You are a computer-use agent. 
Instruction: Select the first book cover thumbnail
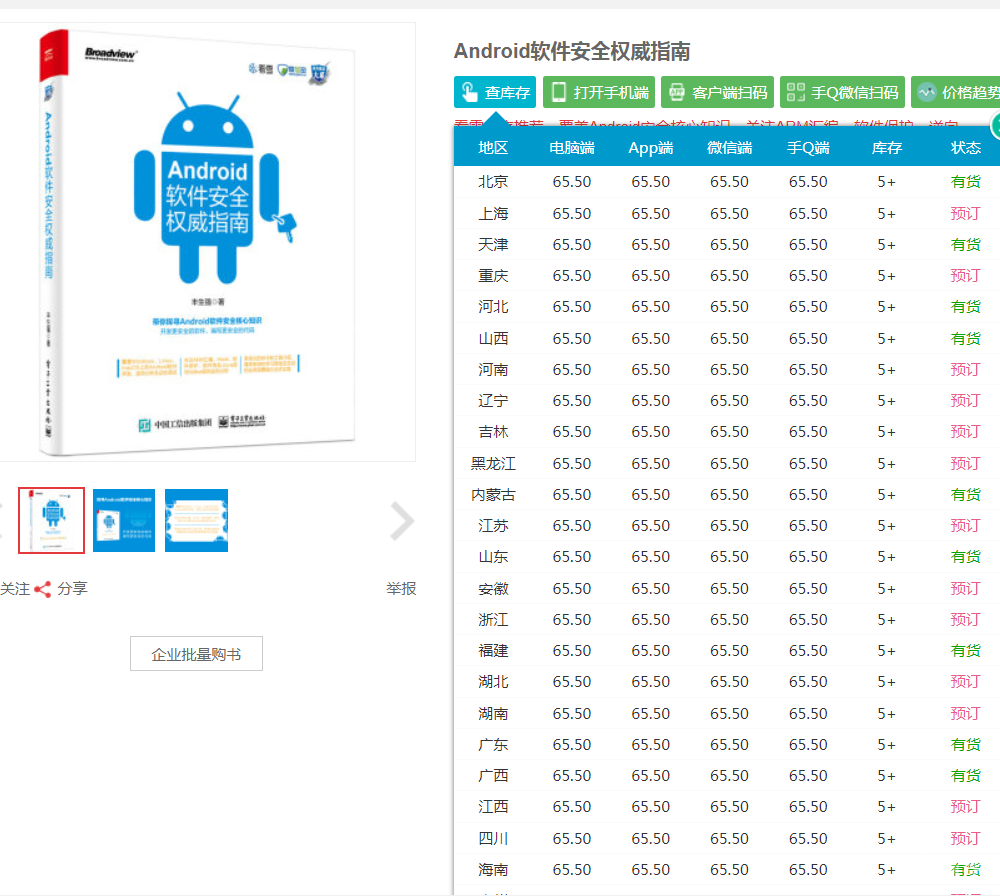(52, 520)
